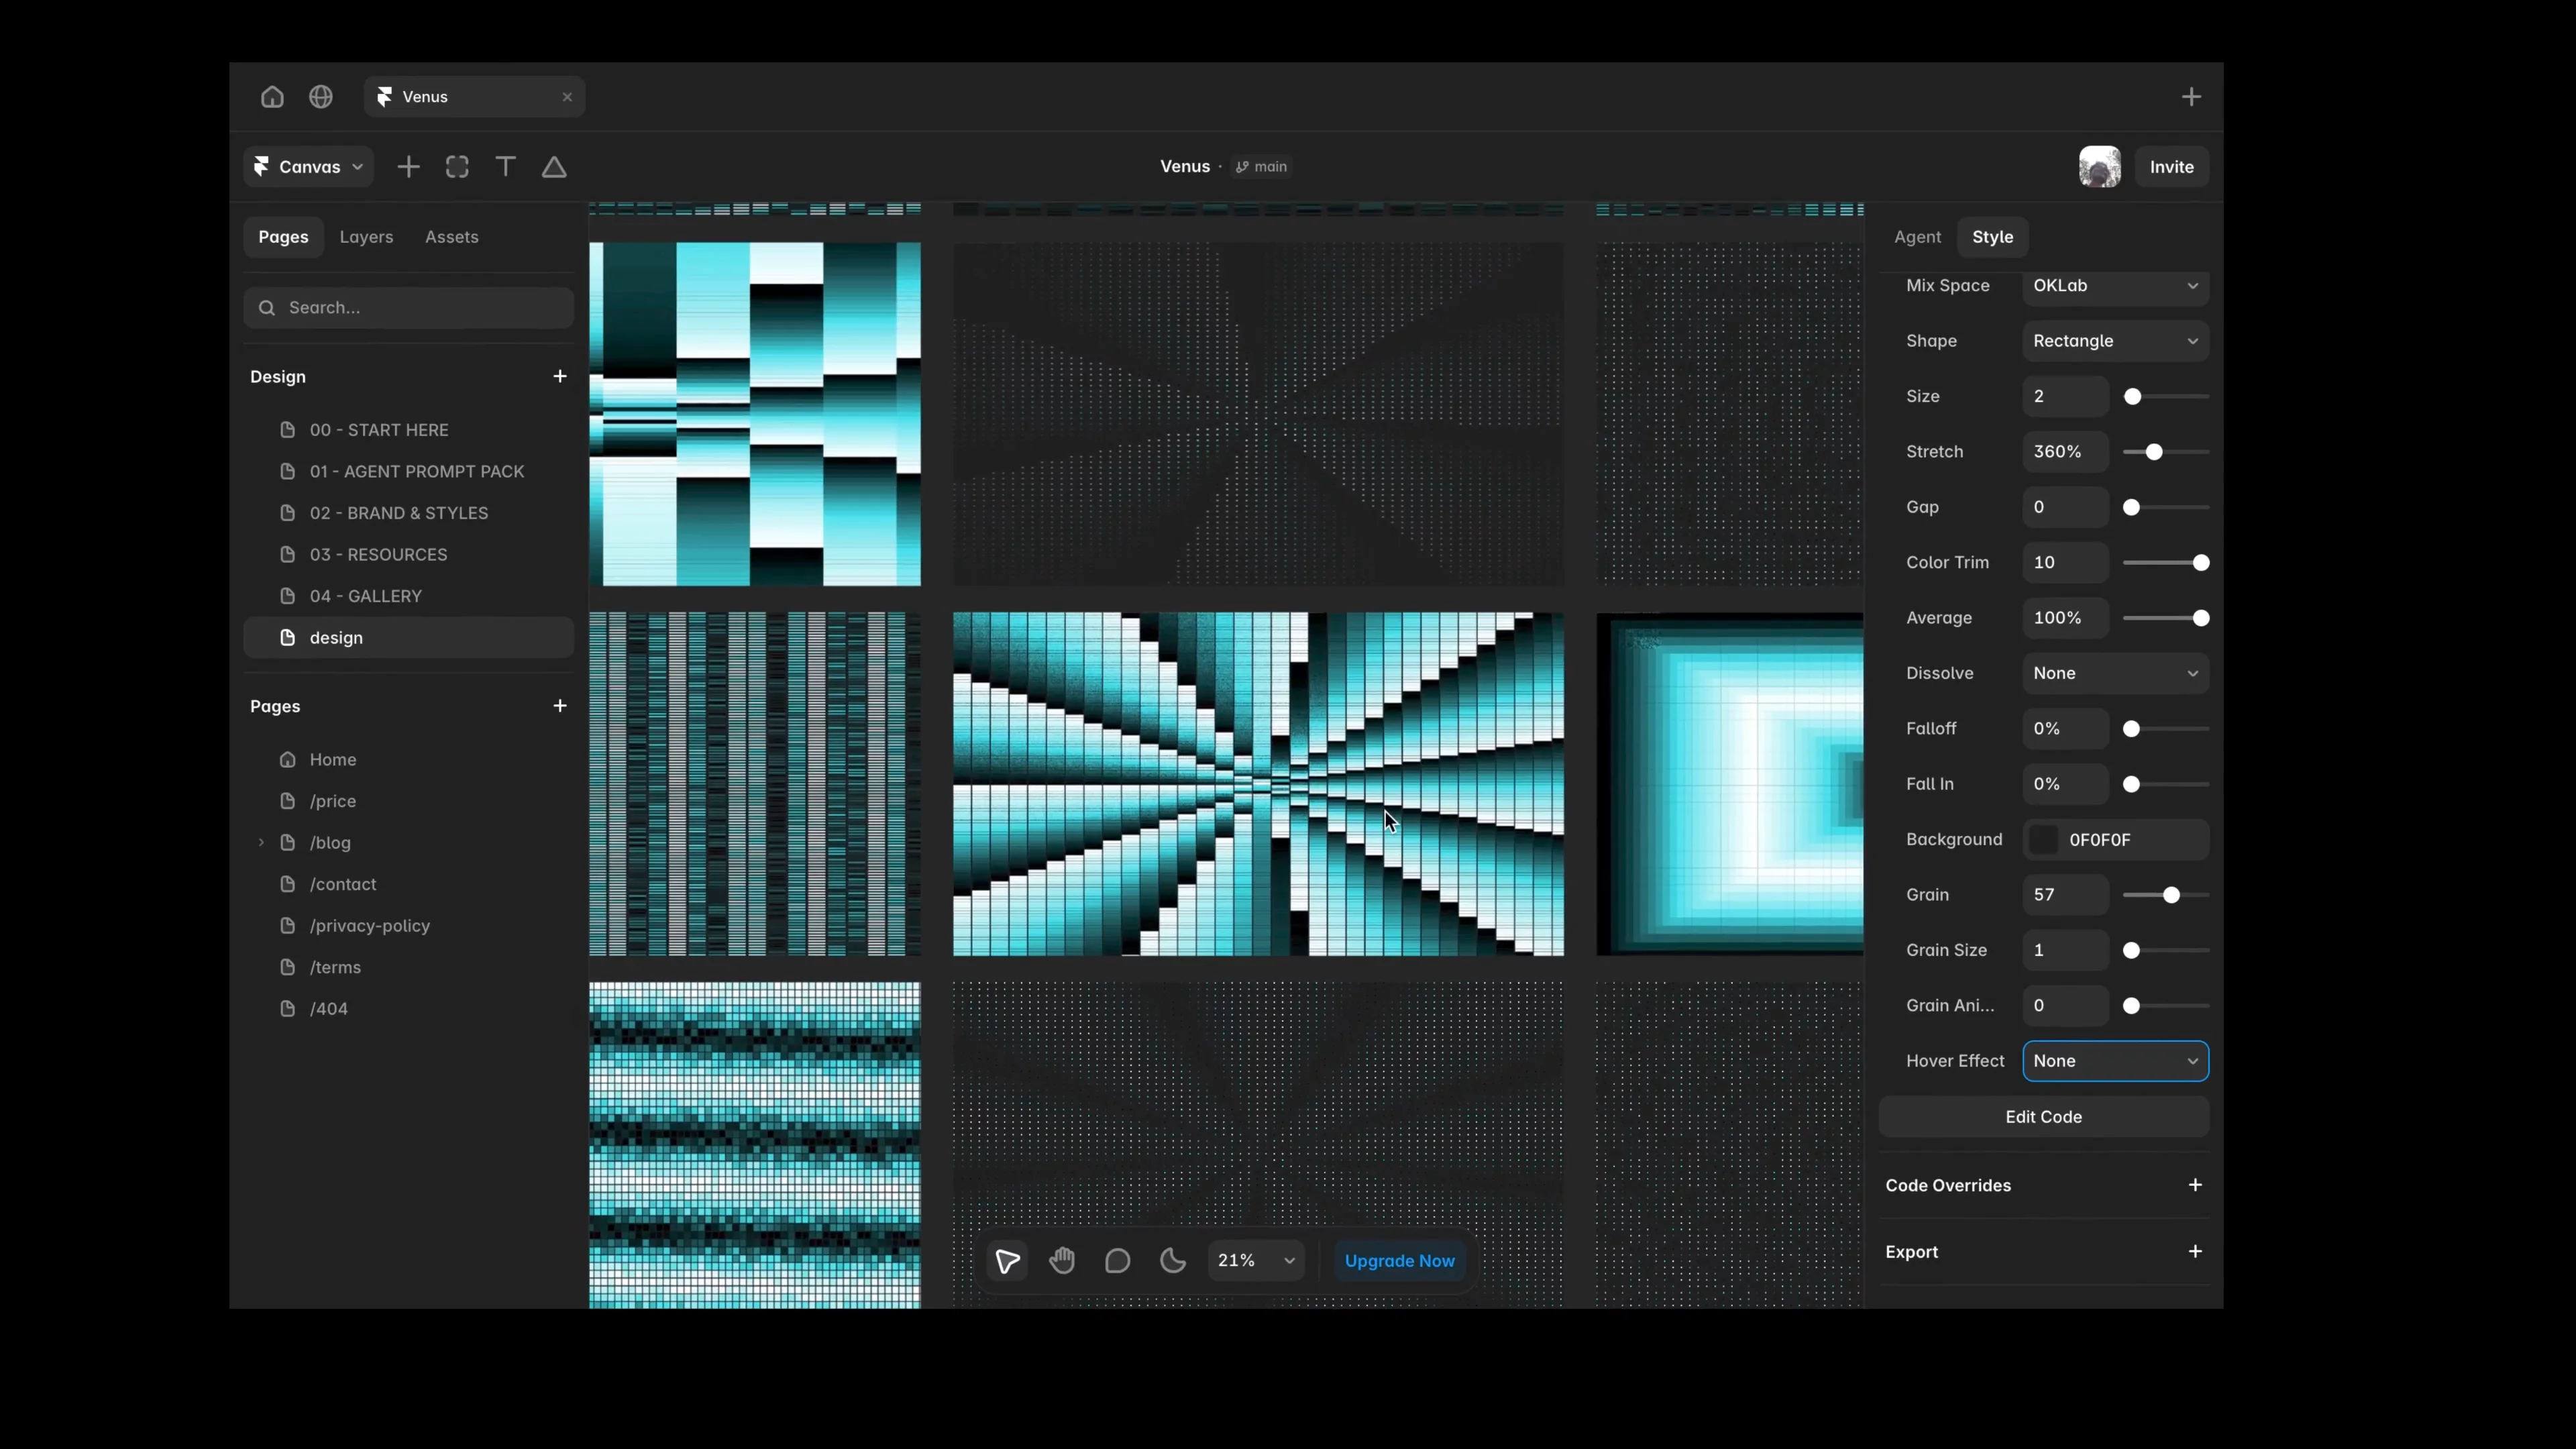Close the Venus tab
Screen dimensions: 2576x1449
pyautogui.click(x=567, y=97)
